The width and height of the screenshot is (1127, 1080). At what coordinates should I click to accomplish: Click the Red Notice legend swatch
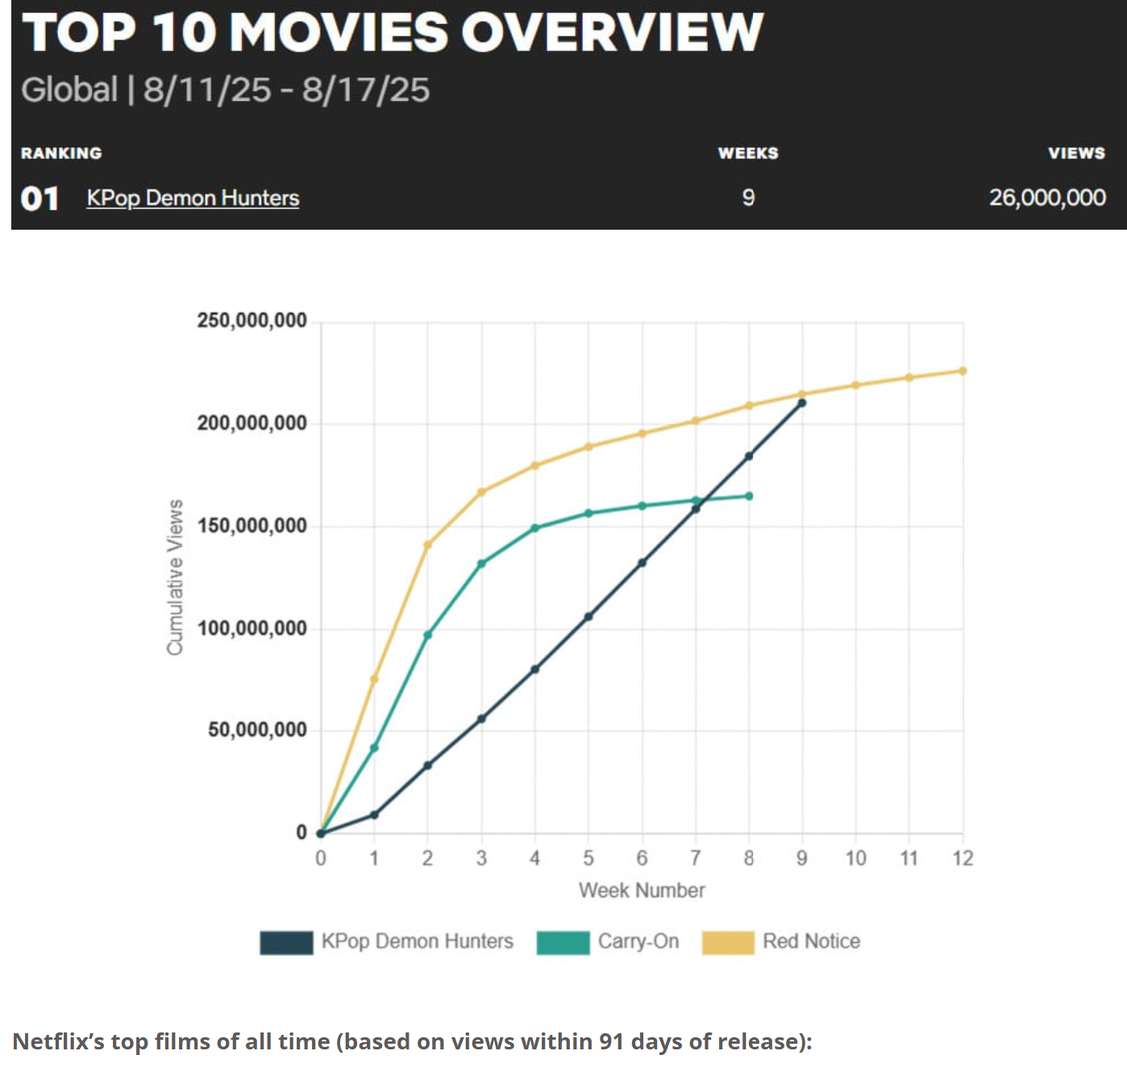728,942
